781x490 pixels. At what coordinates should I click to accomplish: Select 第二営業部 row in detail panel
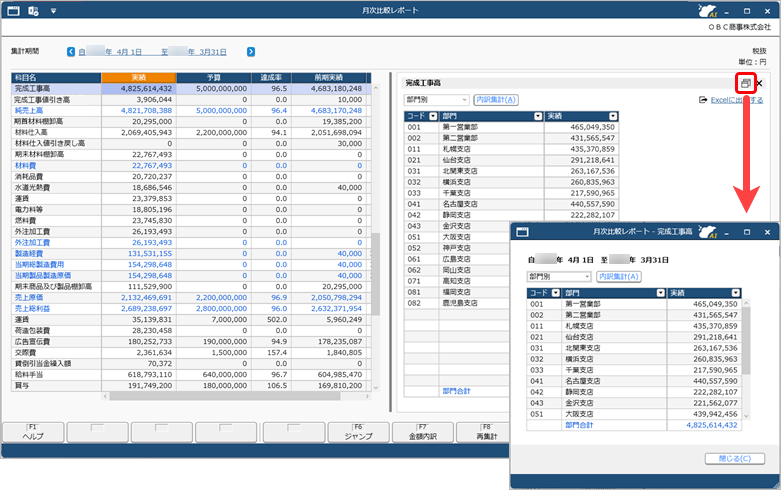click(x=512, y=138)
